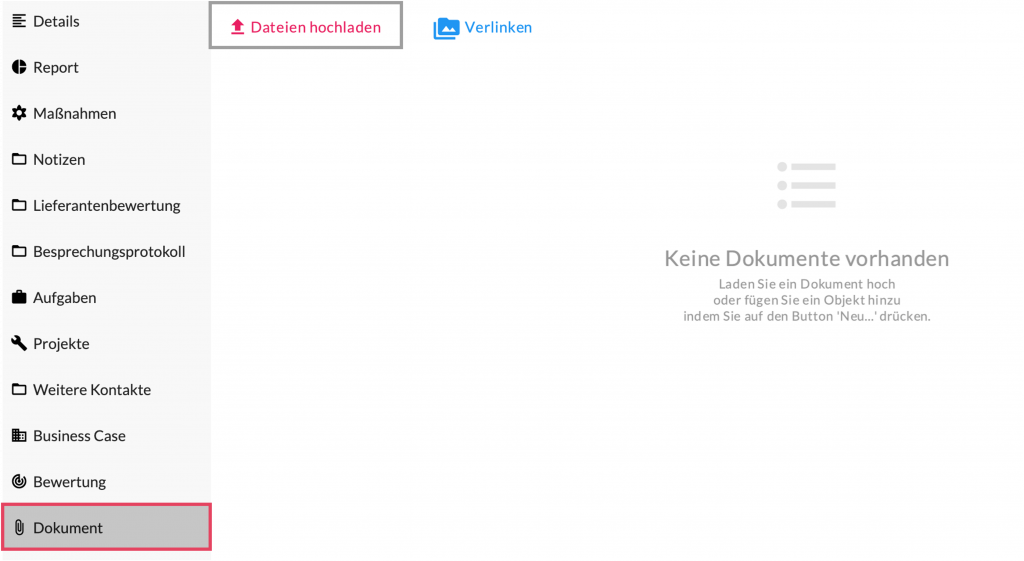
Task: Open the Notizen section
Action: pyautogui.click(x=59, y=159)
